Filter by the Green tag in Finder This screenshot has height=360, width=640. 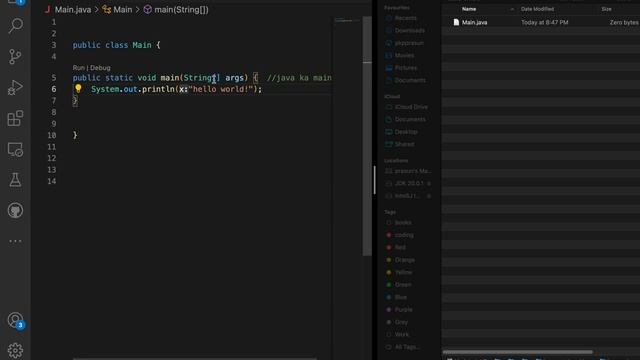click(x=403, y=285)
